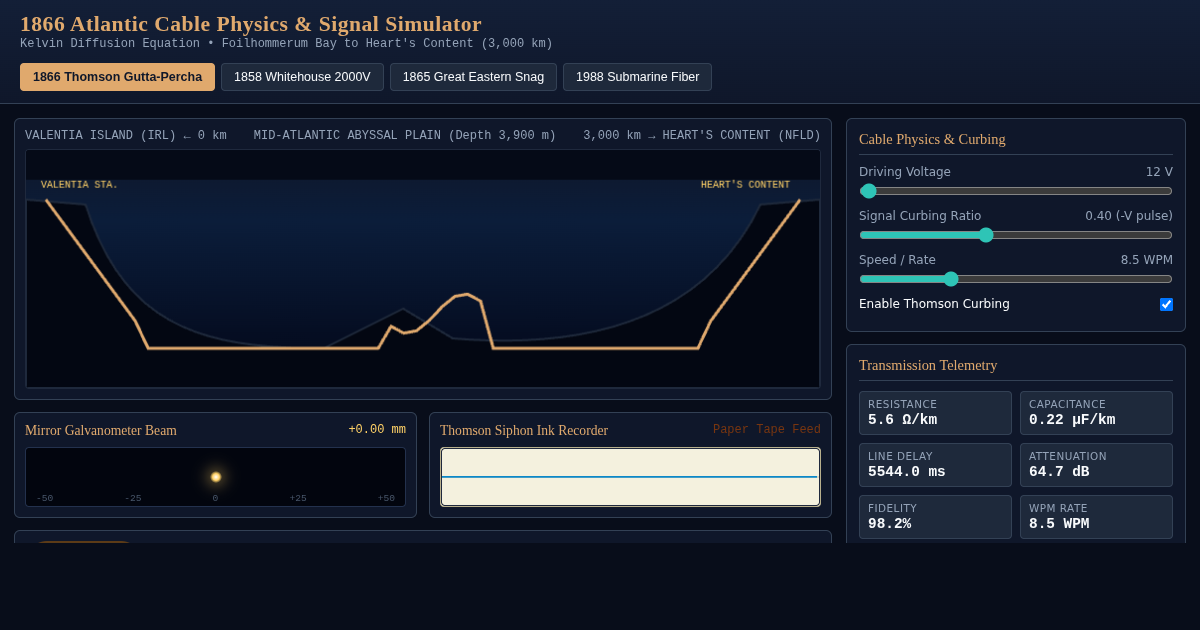Click the cable seabed profile chart
Viewport: 1200px width, 630px height.
423,269
